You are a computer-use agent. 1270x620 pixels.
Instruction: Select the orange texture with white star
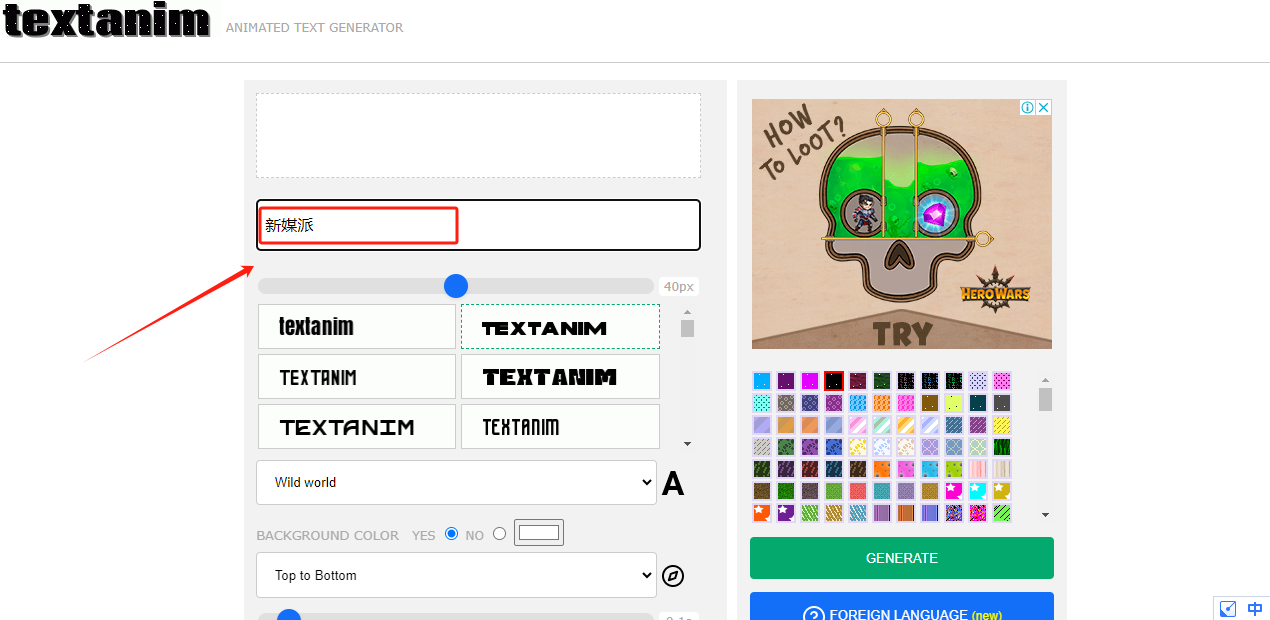point(762,513)
